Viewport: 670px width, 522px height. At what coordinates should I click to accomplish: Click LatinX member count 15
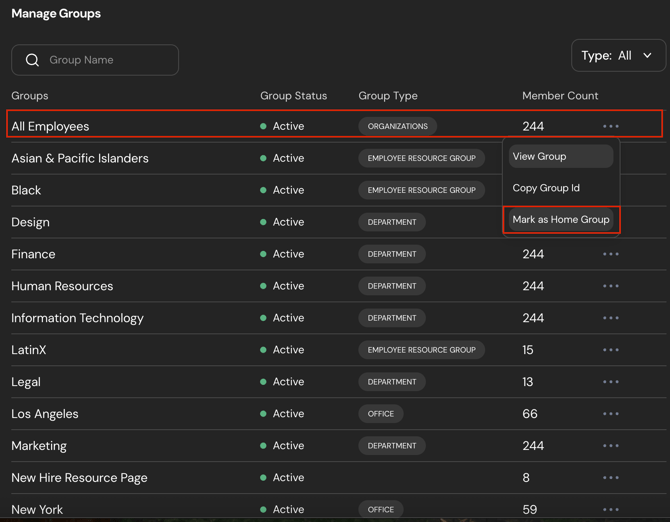tap(528, 350)
